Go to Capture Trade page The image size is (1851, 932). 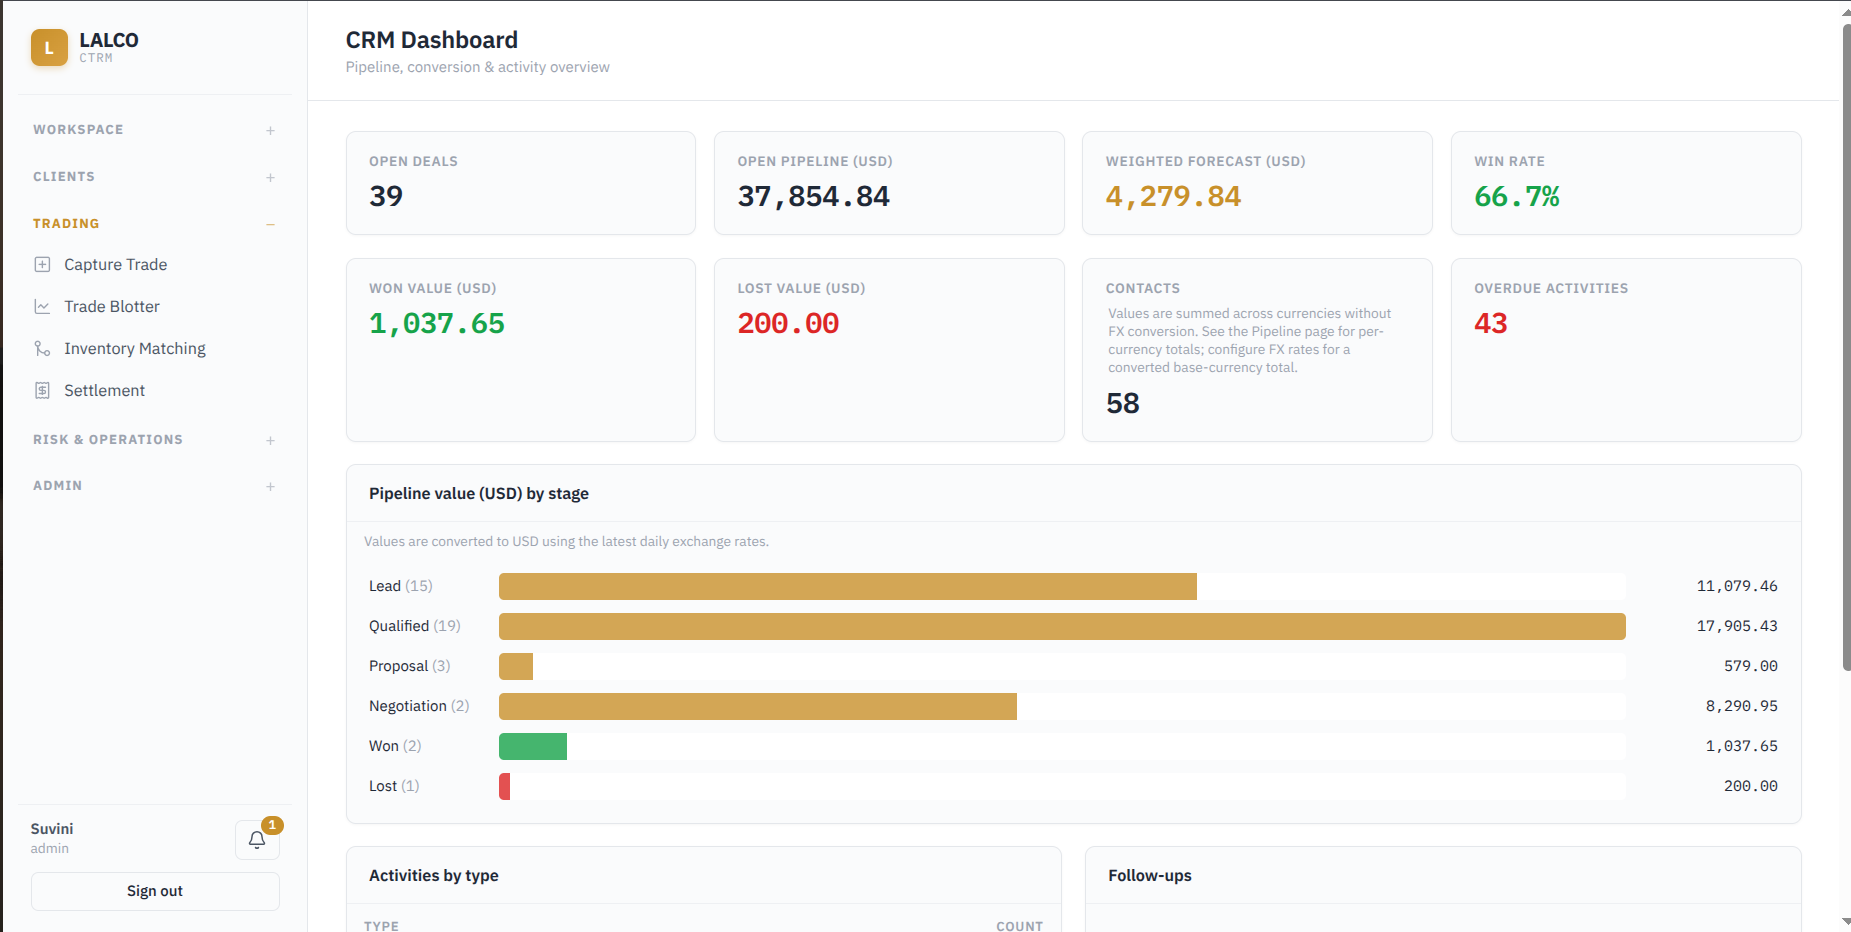(x=115, y=265)
